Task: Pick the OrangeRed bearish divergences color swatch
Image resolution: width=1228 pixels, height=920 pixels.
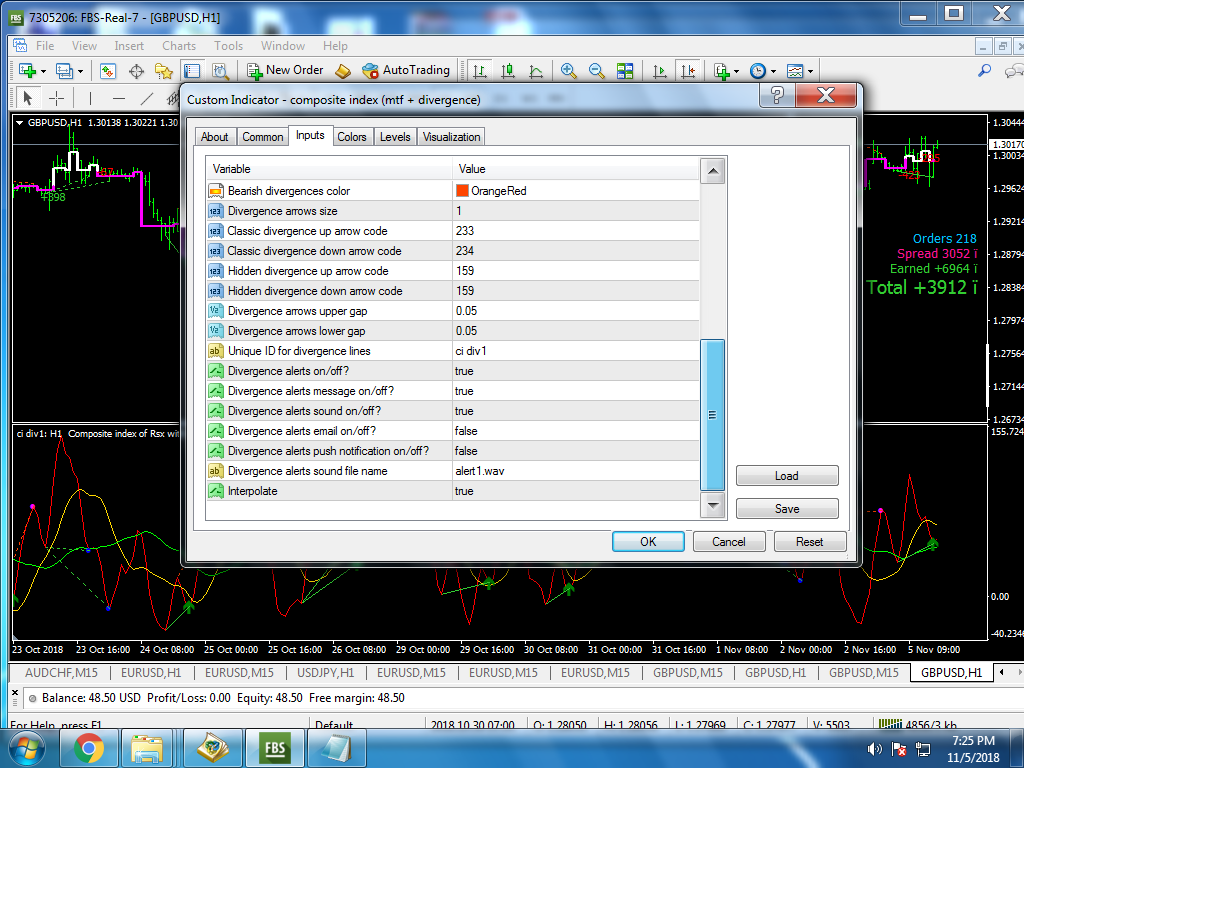Action: click(463, 191)
